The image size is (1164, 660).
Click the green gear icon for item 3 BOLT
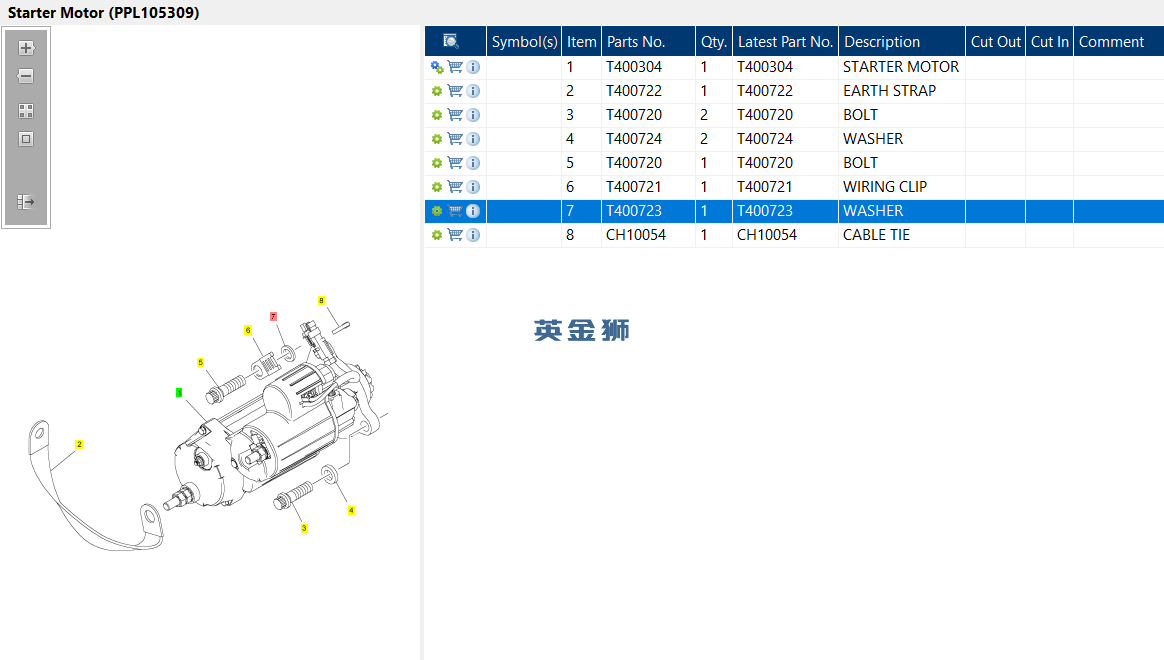[x=437, y=115]
